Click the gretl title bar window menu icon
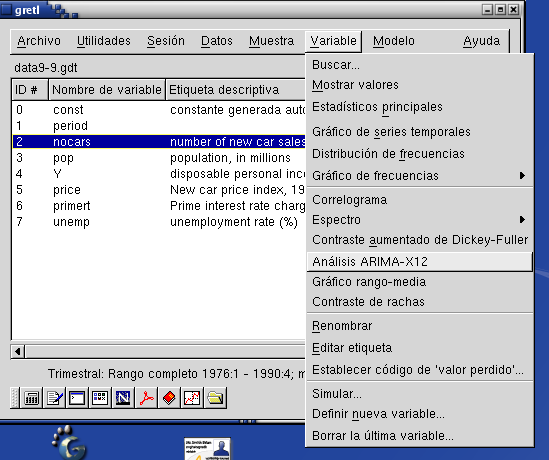 [x=6, y=9]
